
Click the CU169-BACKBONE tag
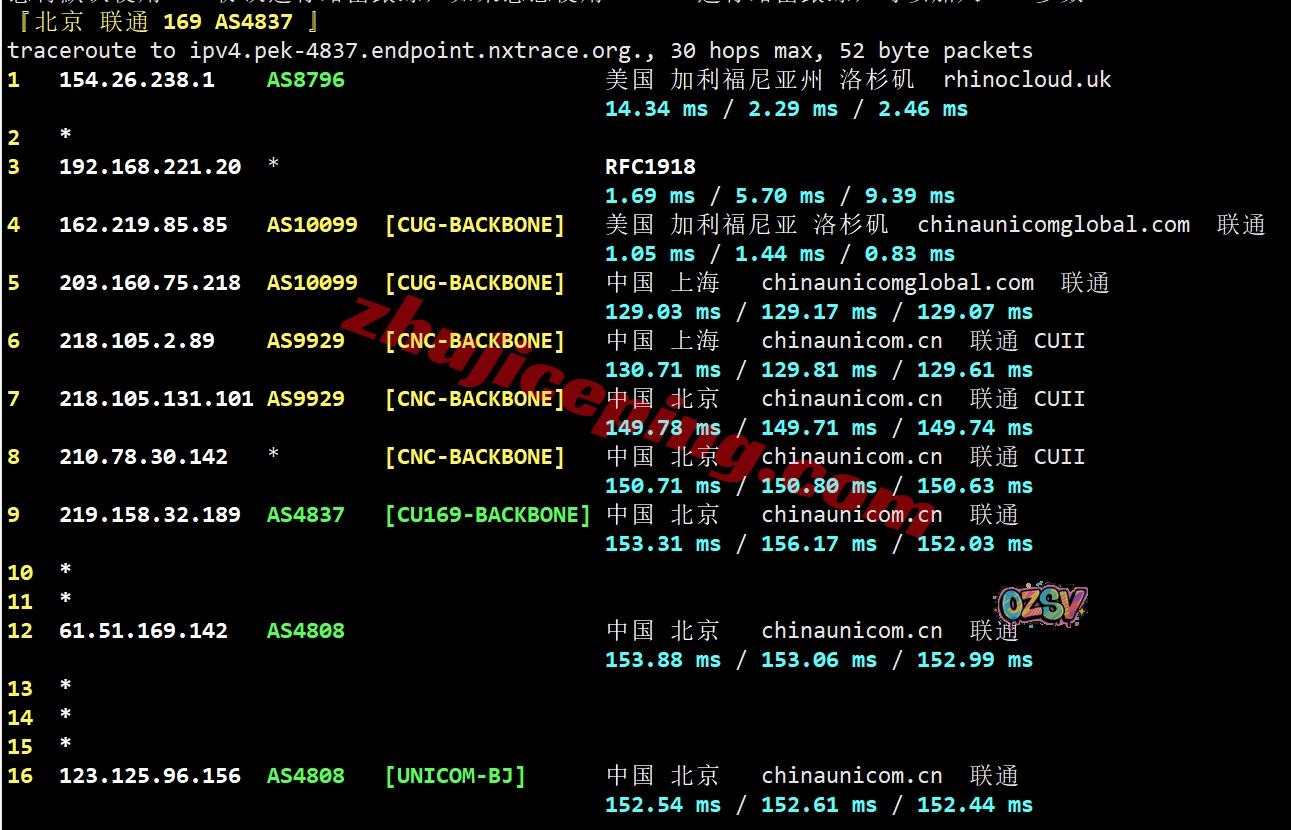pyautogui.click(x=488, y=515)
